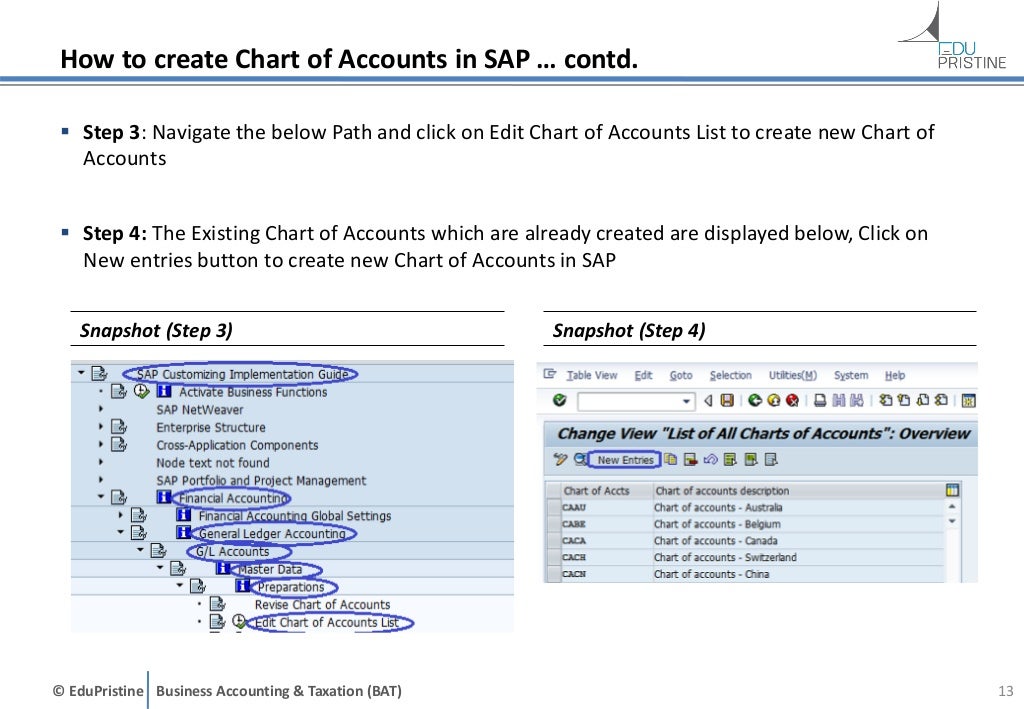
Task: Open the command field dropdown arrow
Action: (687, 401)
